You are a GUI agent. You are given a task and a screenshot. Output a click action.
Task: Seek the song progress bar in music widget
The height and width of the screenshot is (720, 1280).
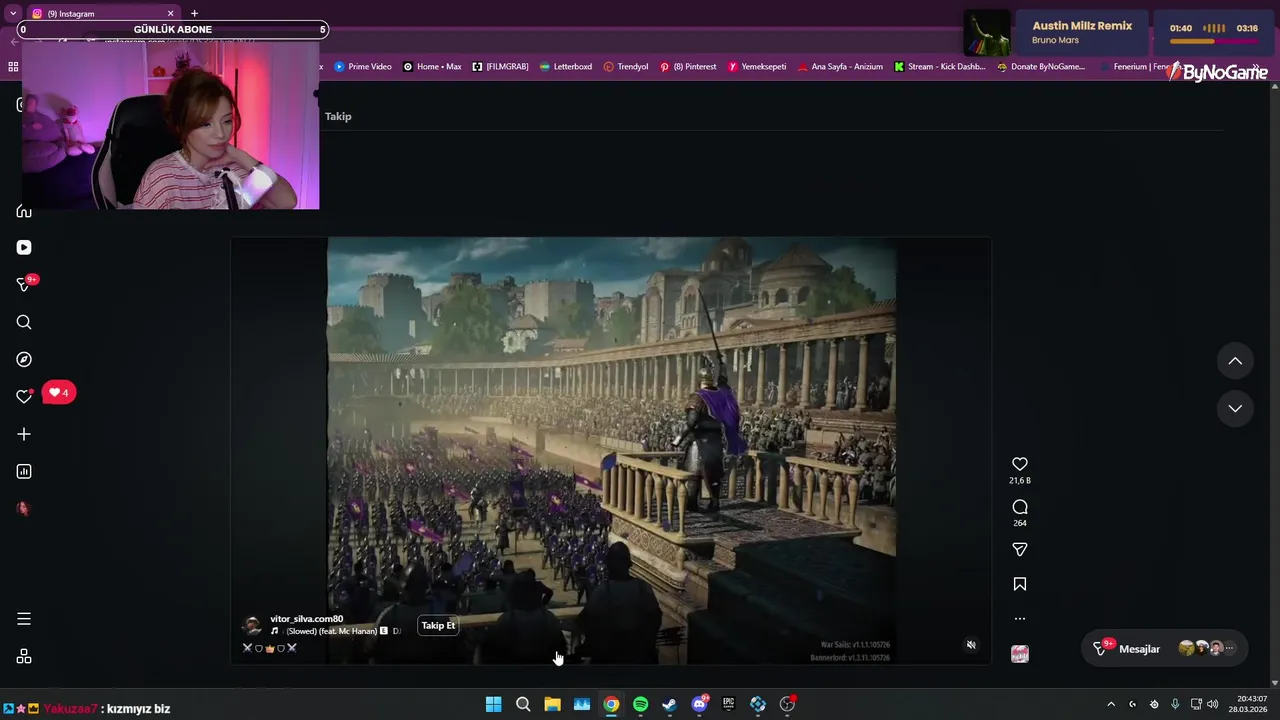pyautogui.click(x=1213, y=41)
